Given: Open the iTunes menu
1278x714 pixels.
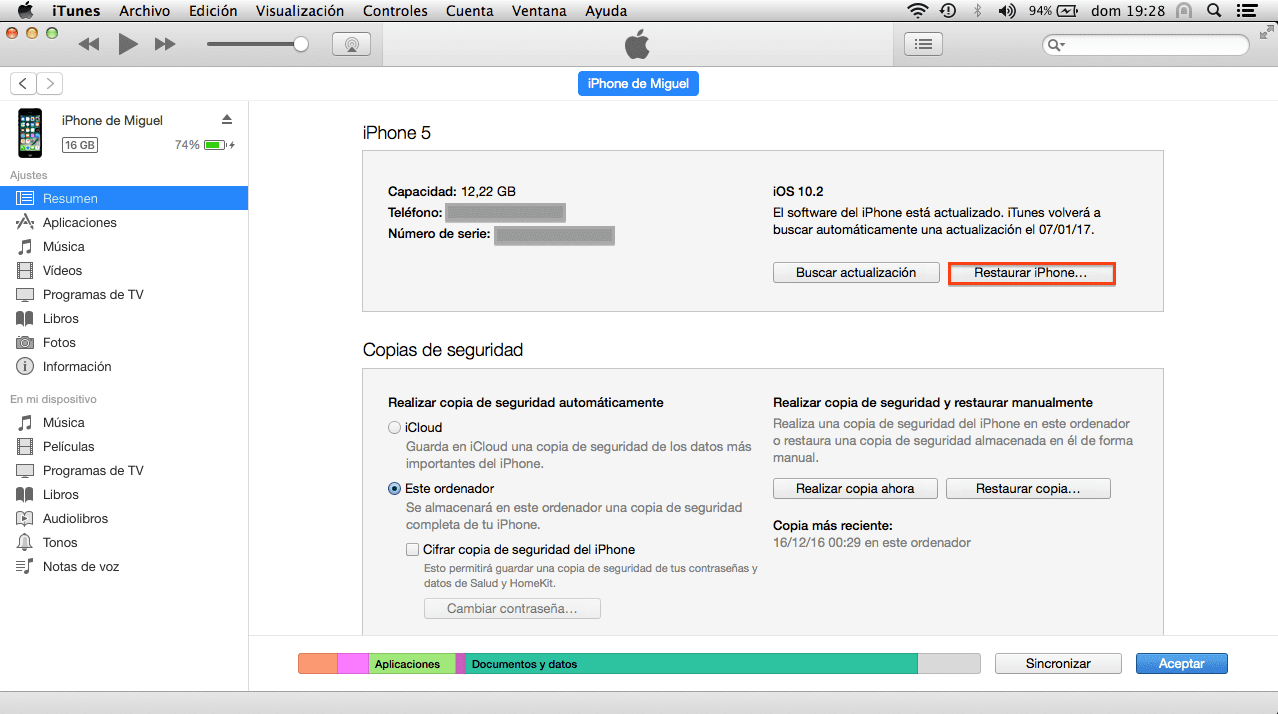Looking at the screenshot, I should [76, 11].
